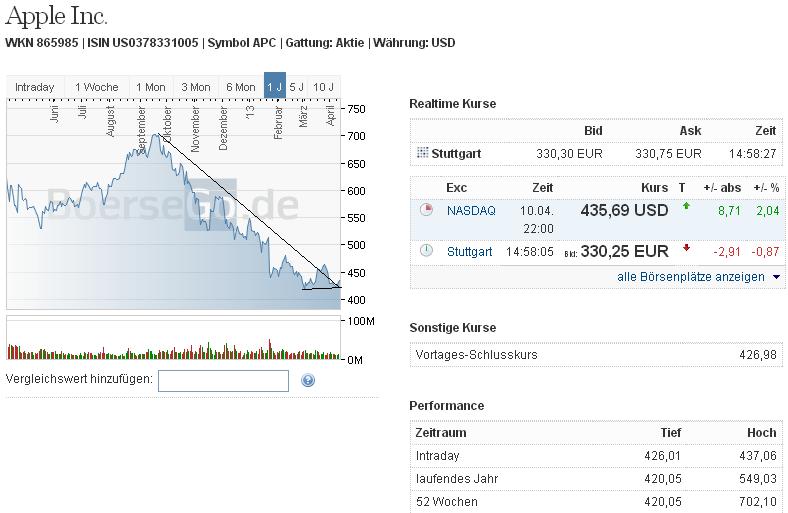
Task: Click the red clock icon beside NASDAQ
Action: (426, 211)
